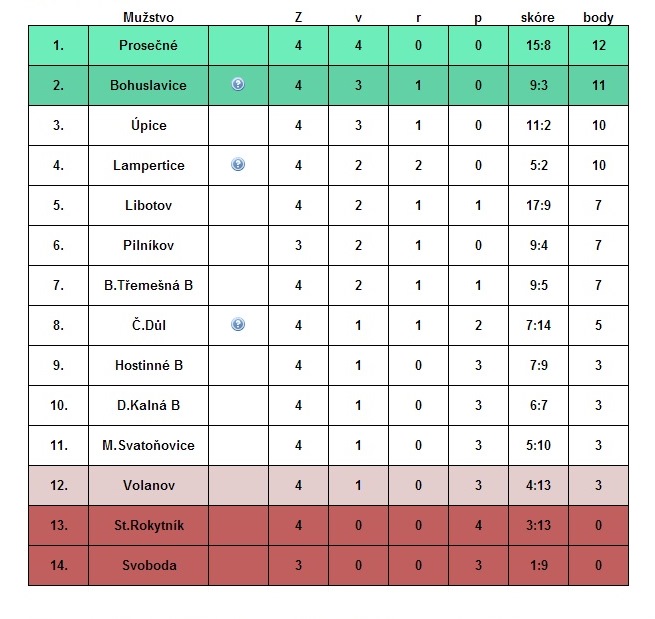This screenshot has width=655, height=619.
Task: Click the Hostinné B row name
Action: click(x=149, y=365)
